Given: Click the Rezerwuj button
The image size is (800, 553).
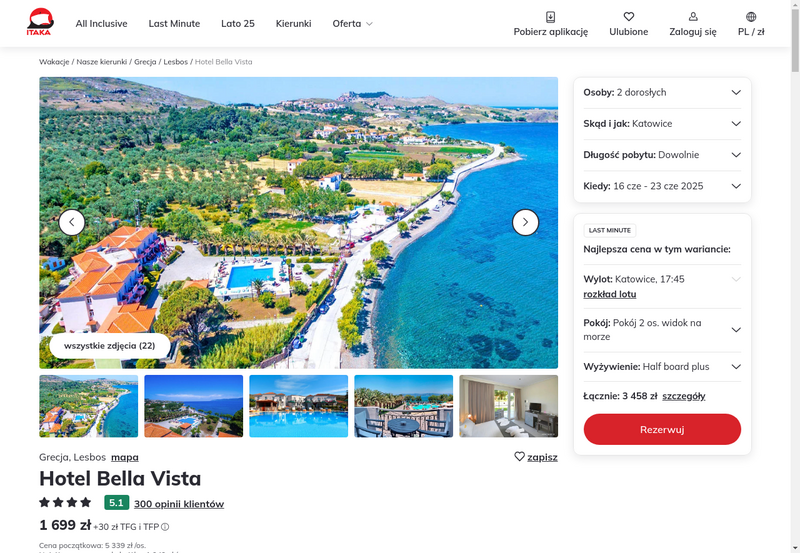Looking at the screenshot, I should [x=662, y=429].
